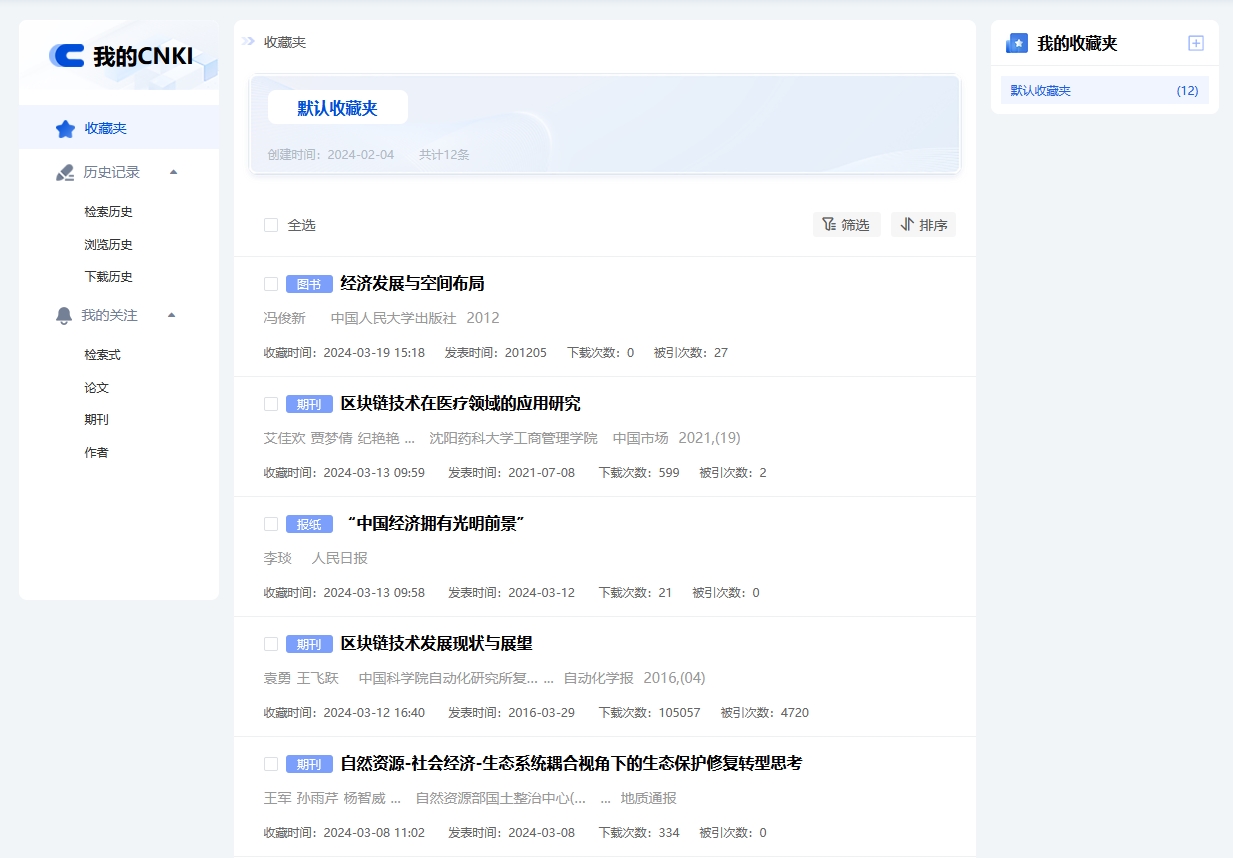Open 下载历史 in the sidebar
1233x858 pixels.
pyautogui.click(x=108, y=277)
